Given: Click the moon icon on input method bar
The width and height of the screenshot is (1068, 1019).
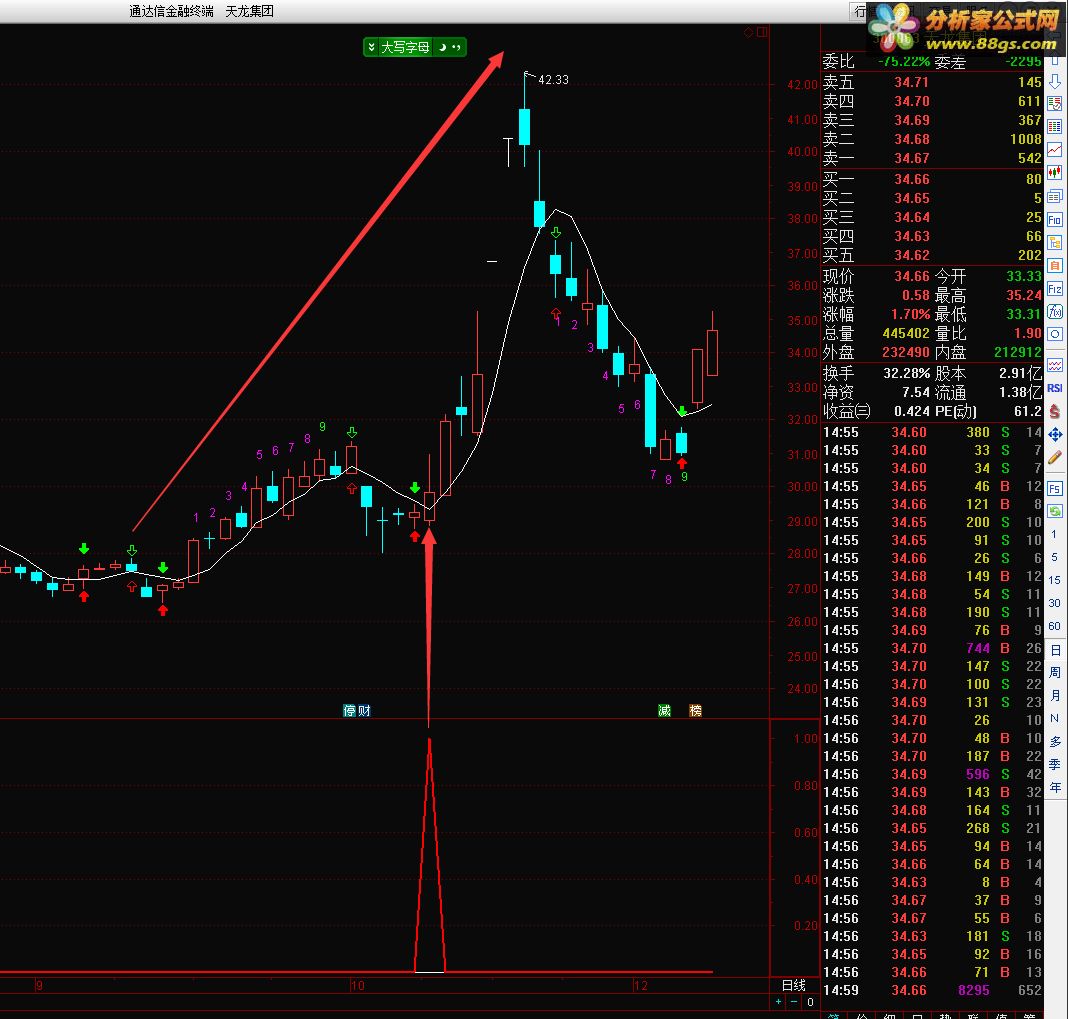Looking at the screenshot, I should coord(442,47).
